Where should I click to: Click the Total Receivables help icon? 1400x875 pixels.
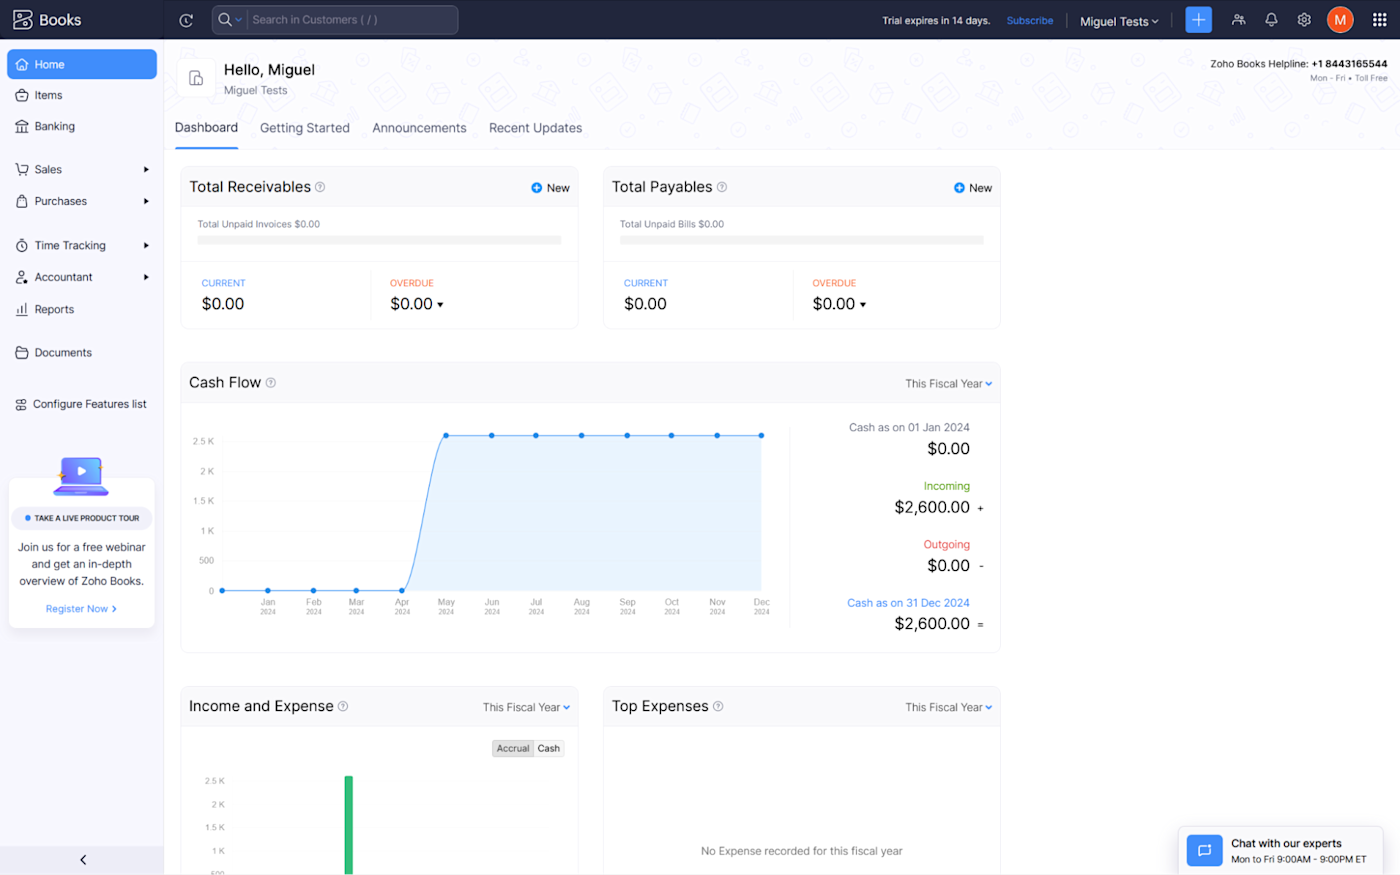[x=320, y=187]
